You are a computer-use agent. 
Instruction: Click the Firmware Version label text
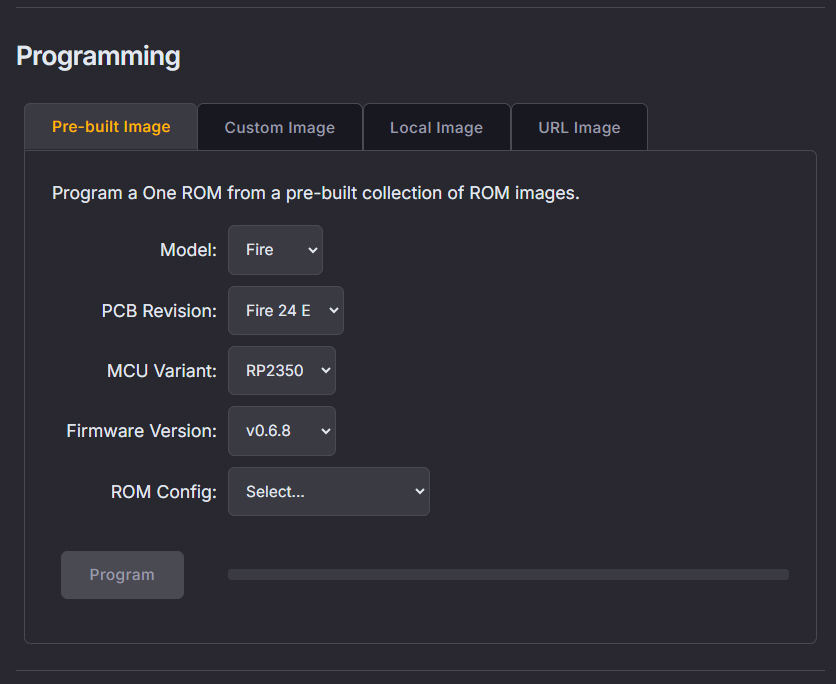coord(141,431)
